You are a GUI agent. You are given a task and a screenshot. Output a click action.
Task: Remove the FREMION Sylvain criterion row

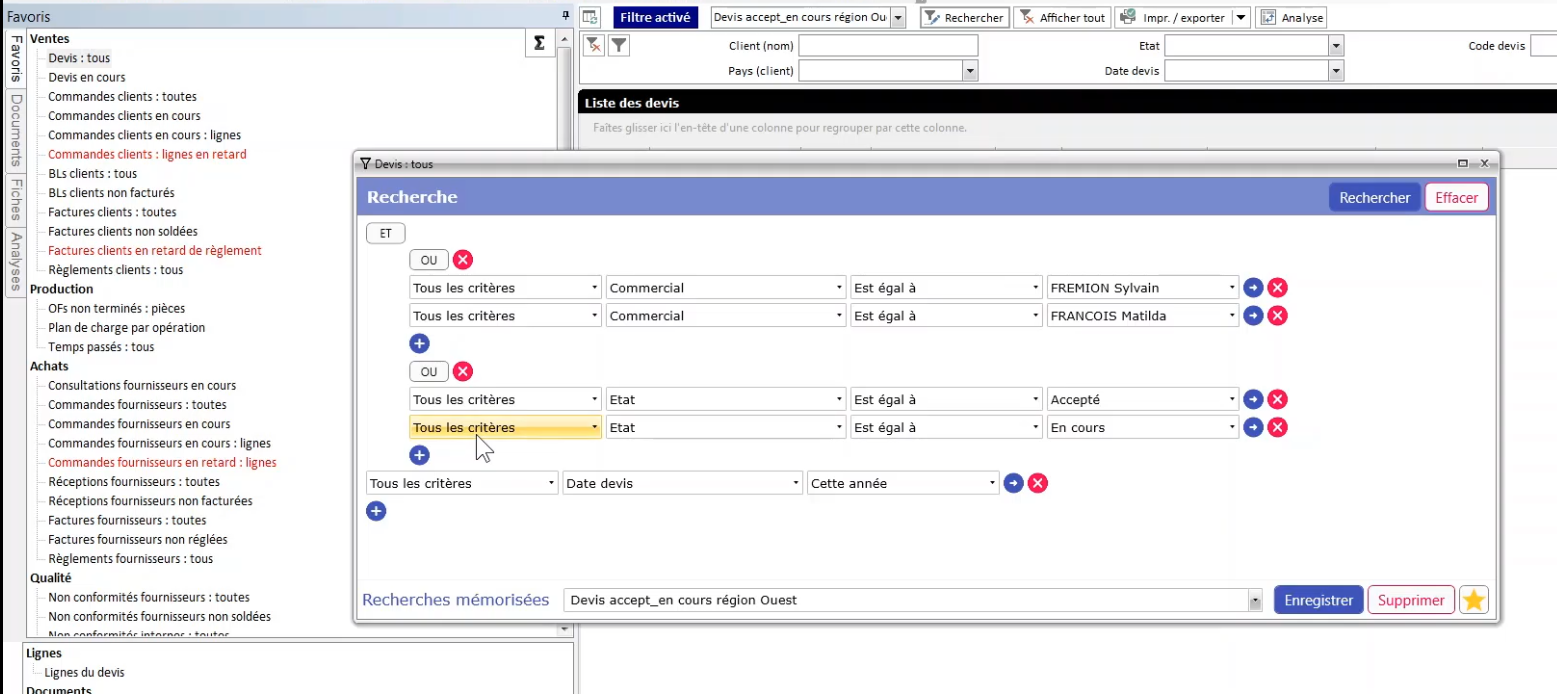1277,288
